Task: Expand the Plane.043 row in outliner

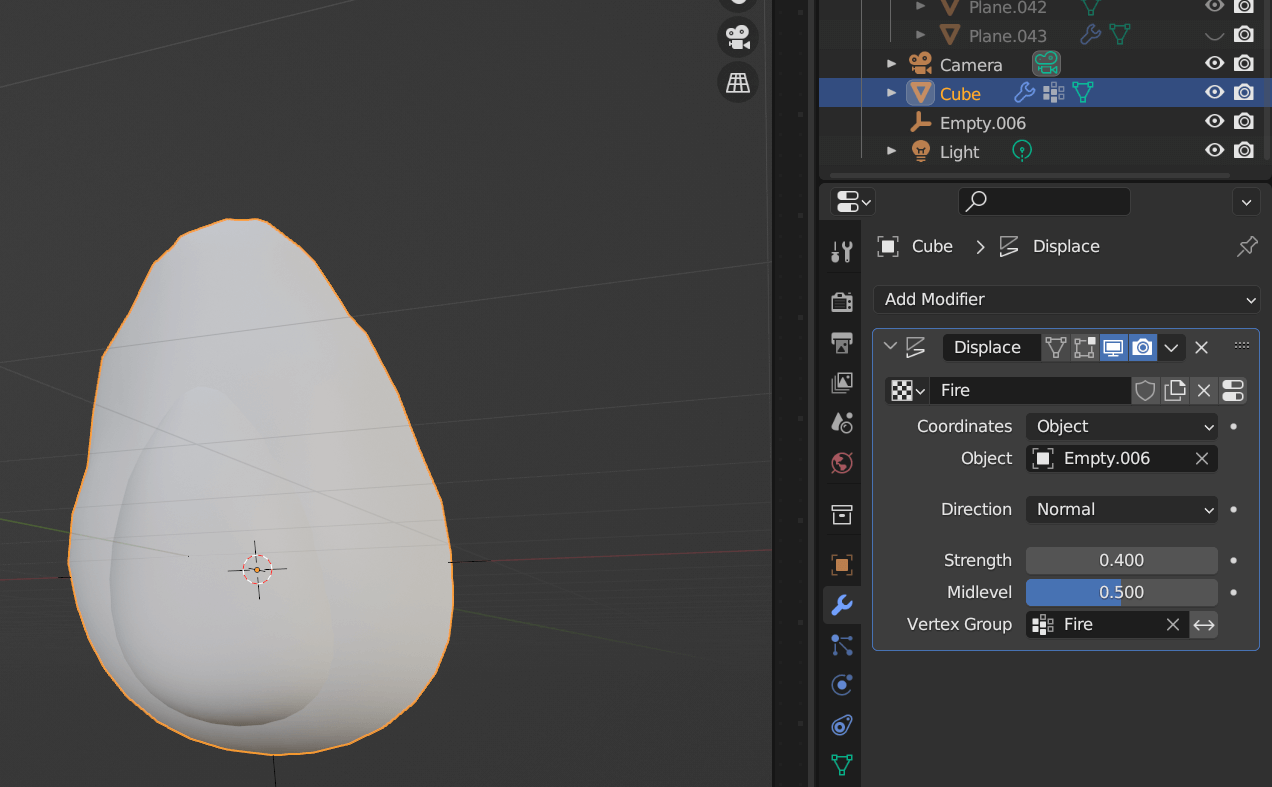Action: [x=921, y=35]
